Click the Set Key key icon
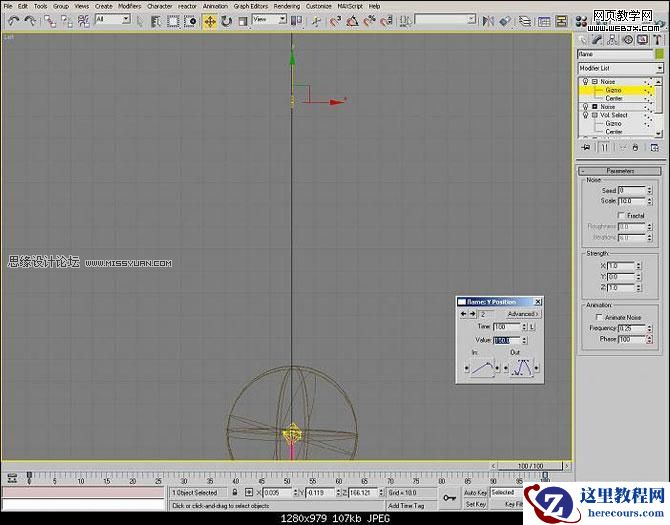The height and width of the screenshot is (525, 670). click(449, 496)
